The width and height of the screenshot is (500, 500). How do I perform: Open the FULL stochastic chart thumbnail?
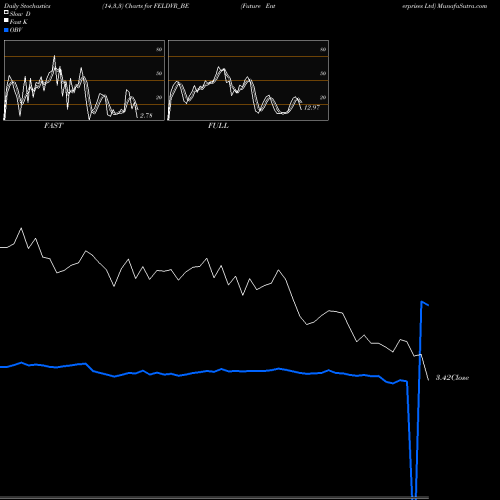(248, 80)
